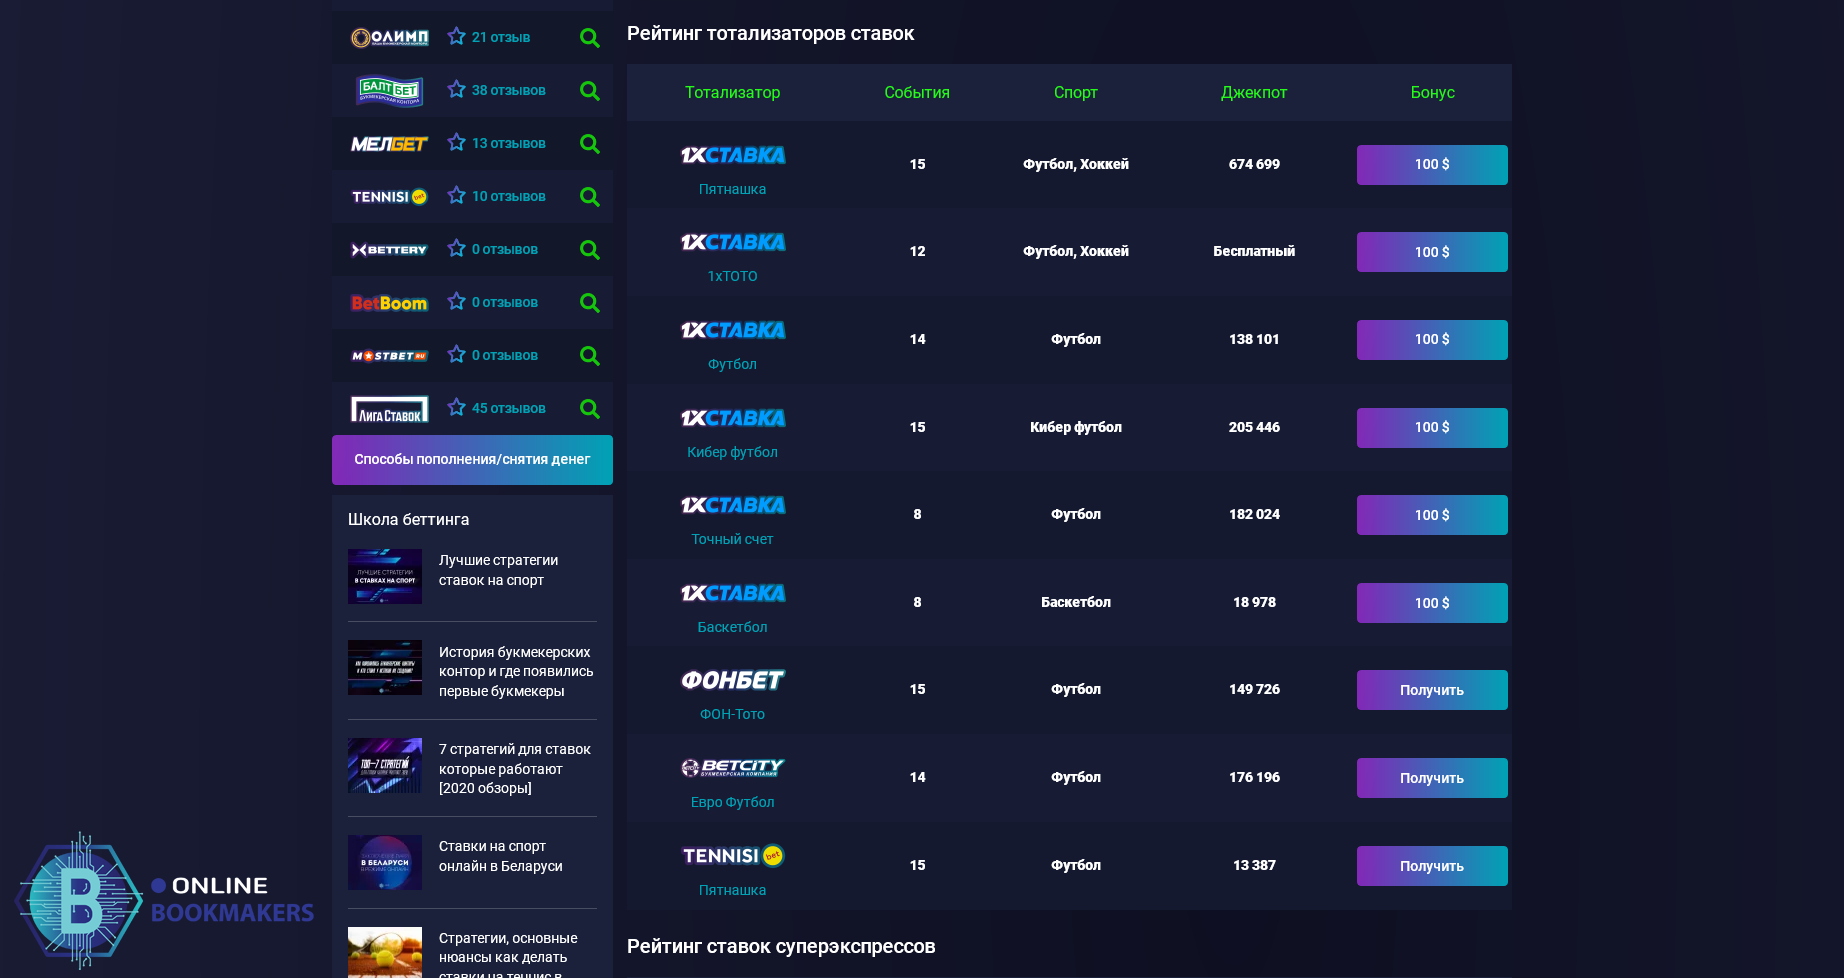1844x978 pixels.
Task: Click the search icon in Bettery row
Action: 589,250
